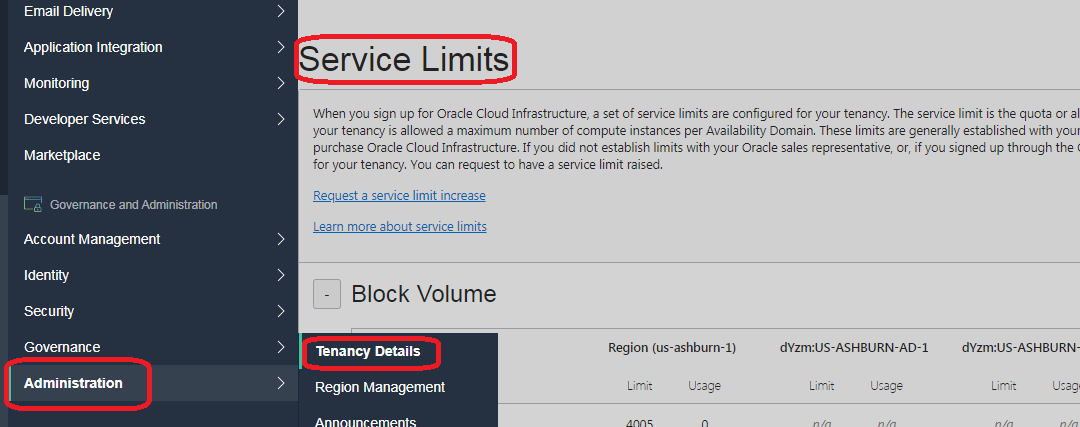This screenshot has height=427, width=1080.
Task: Open Announcements in the Administration submenu
Action: click(365, 420)
